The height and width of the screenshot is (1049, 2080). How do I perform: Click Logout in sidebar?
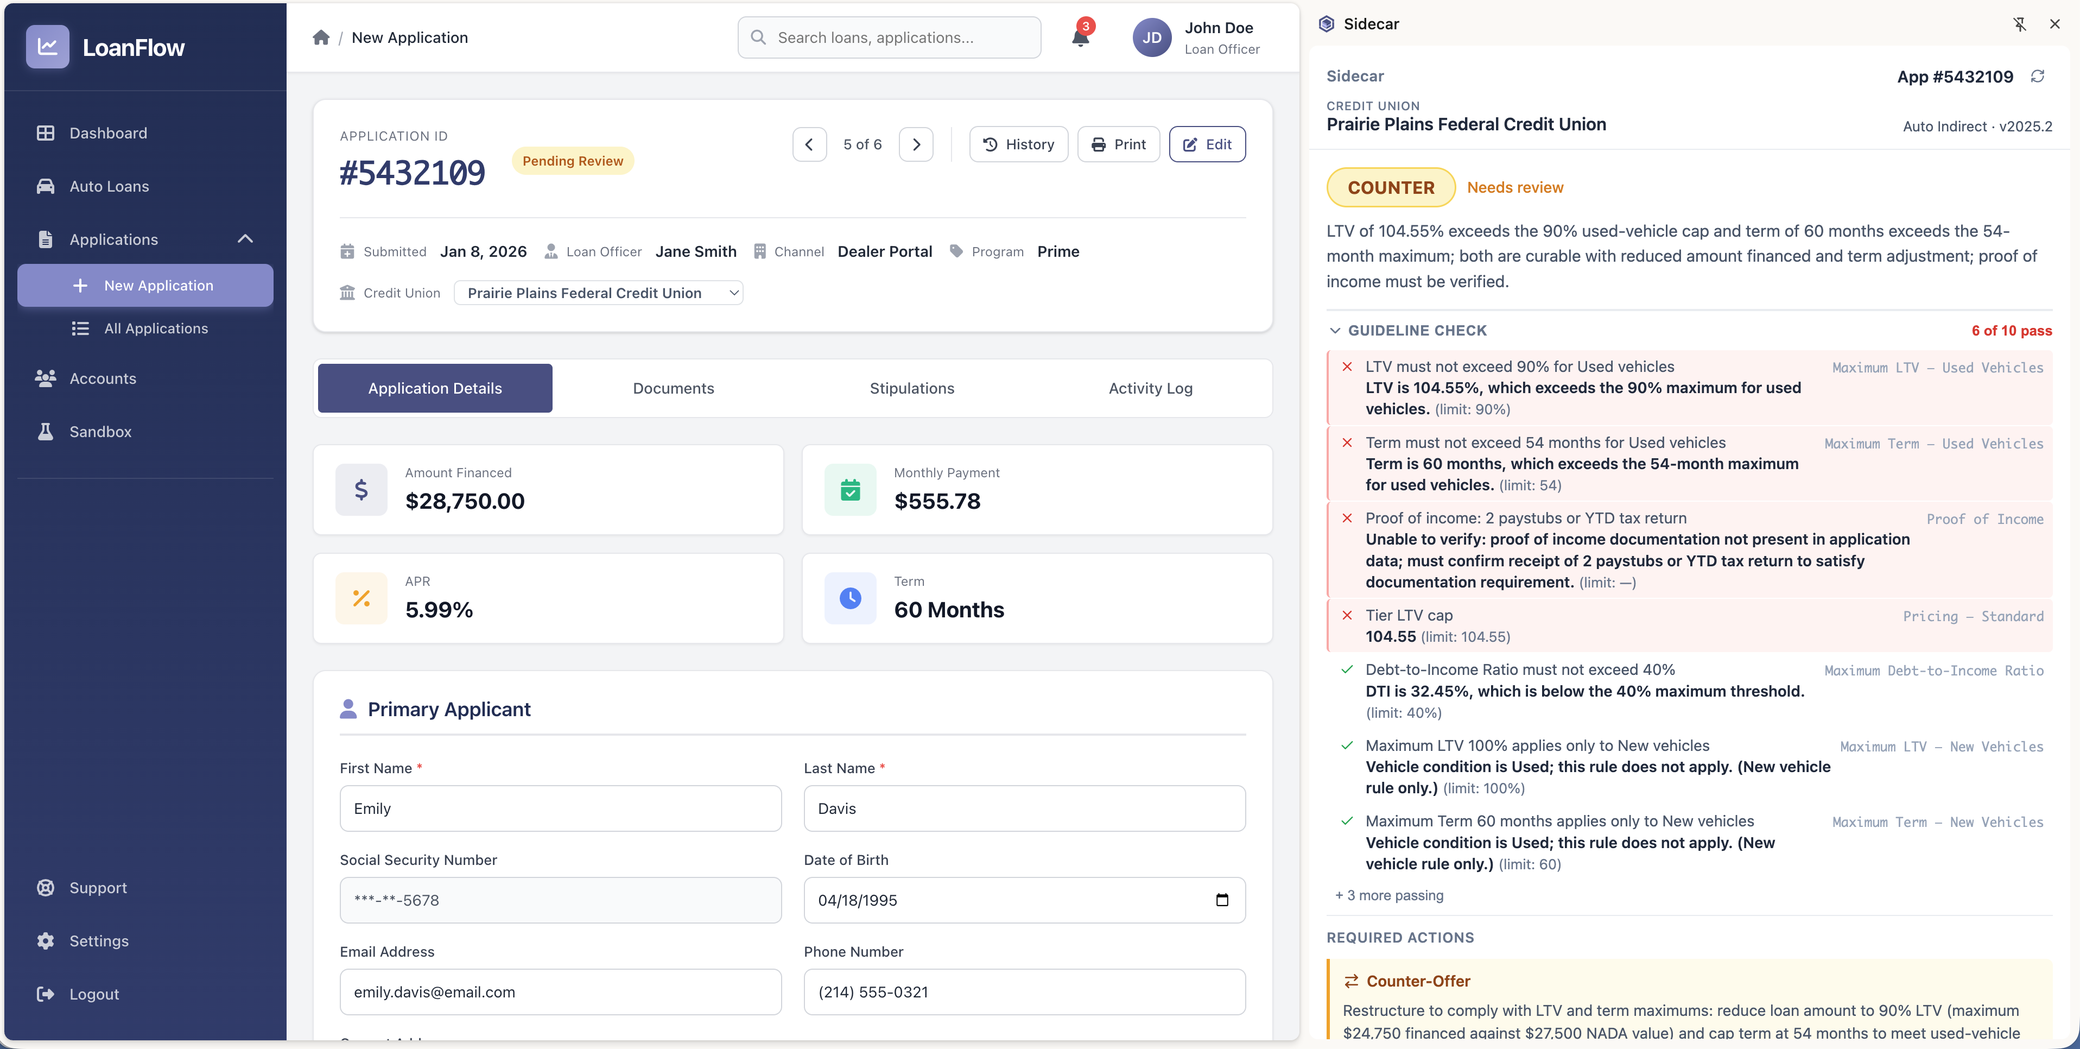point(145,994)
